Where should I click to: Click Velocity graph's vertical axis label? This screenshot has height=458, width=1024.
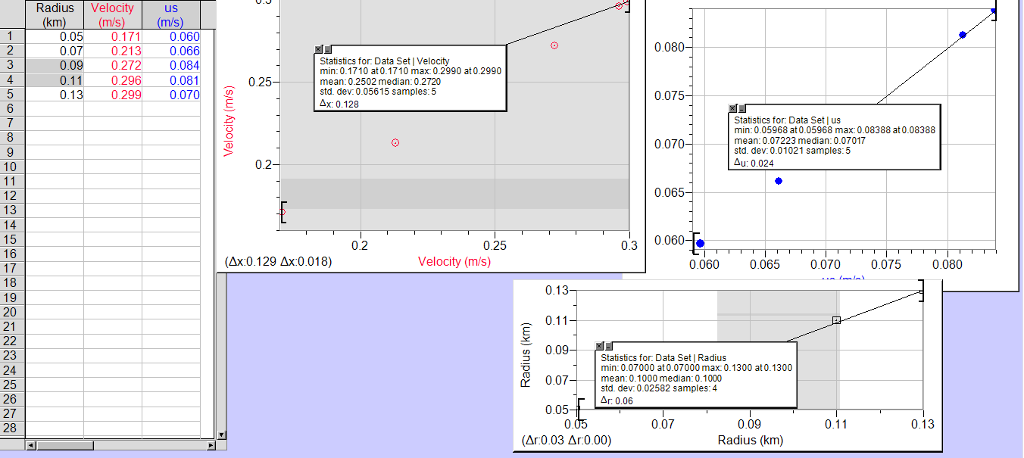pos(229,120)
